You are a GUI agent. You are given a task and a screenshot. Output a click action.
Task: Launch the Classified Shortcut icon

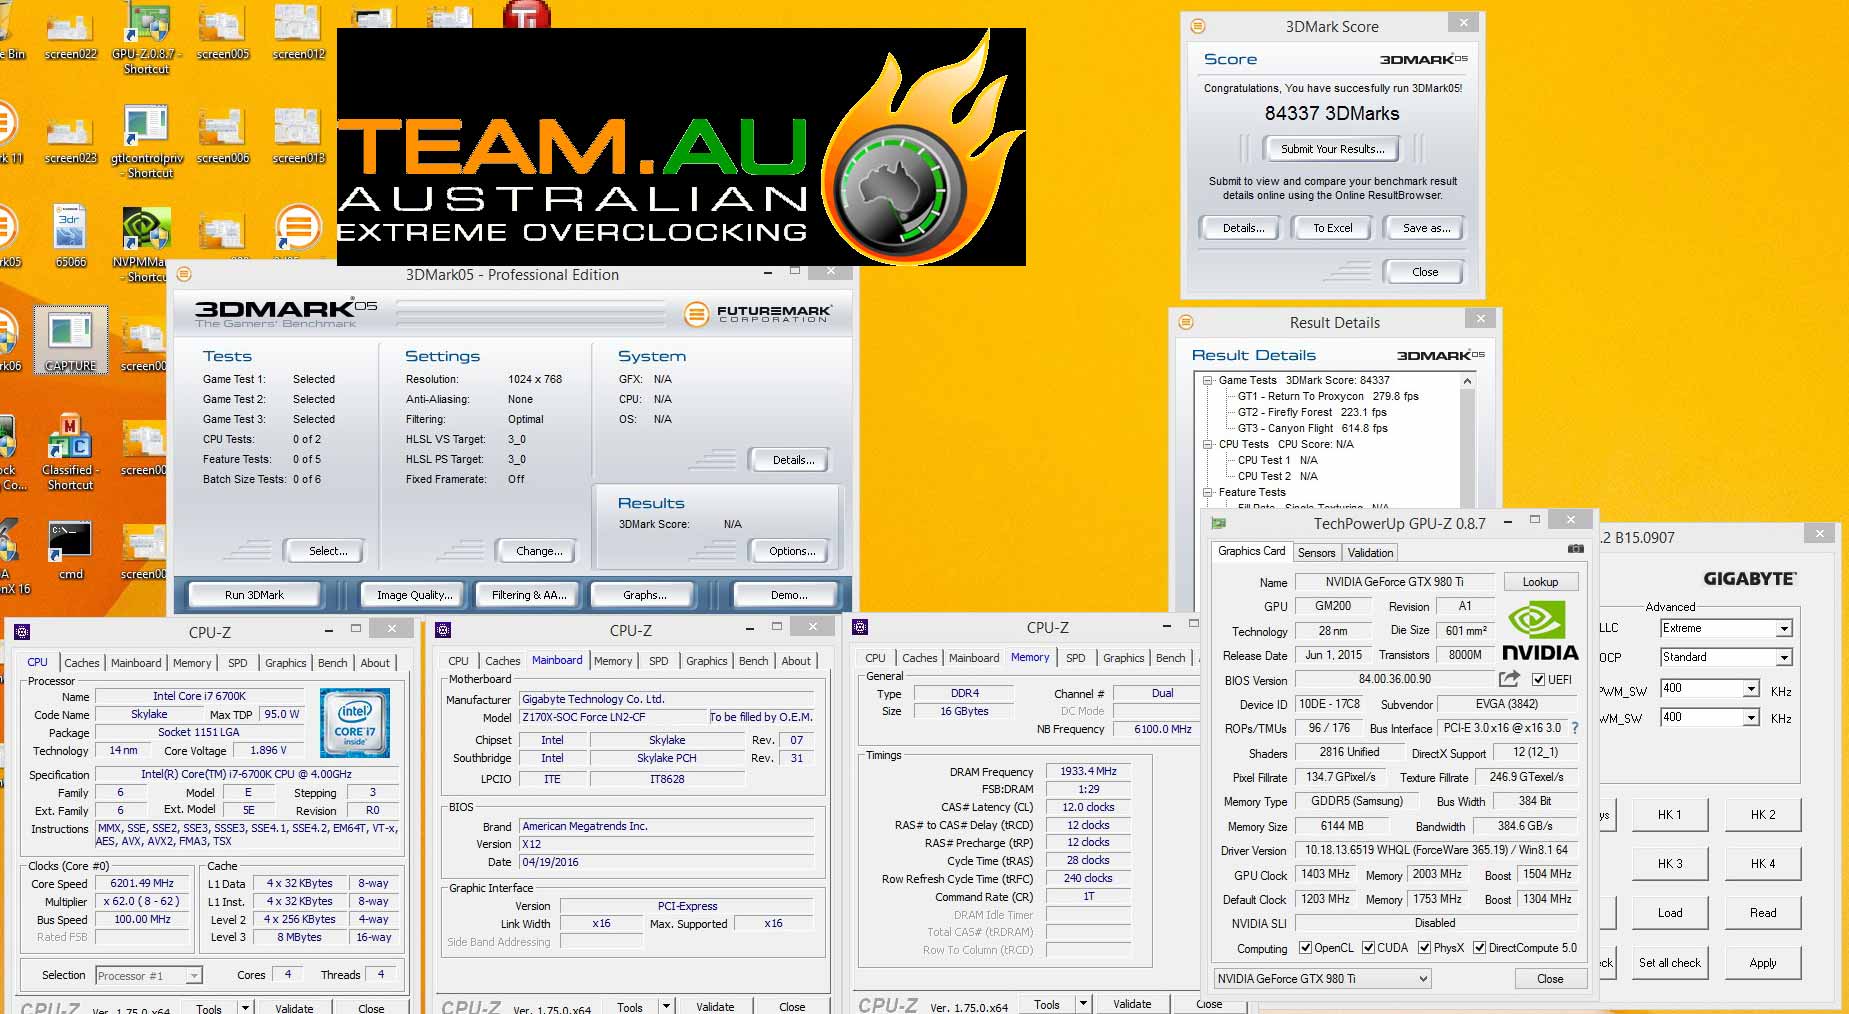(x=70, y=452)
